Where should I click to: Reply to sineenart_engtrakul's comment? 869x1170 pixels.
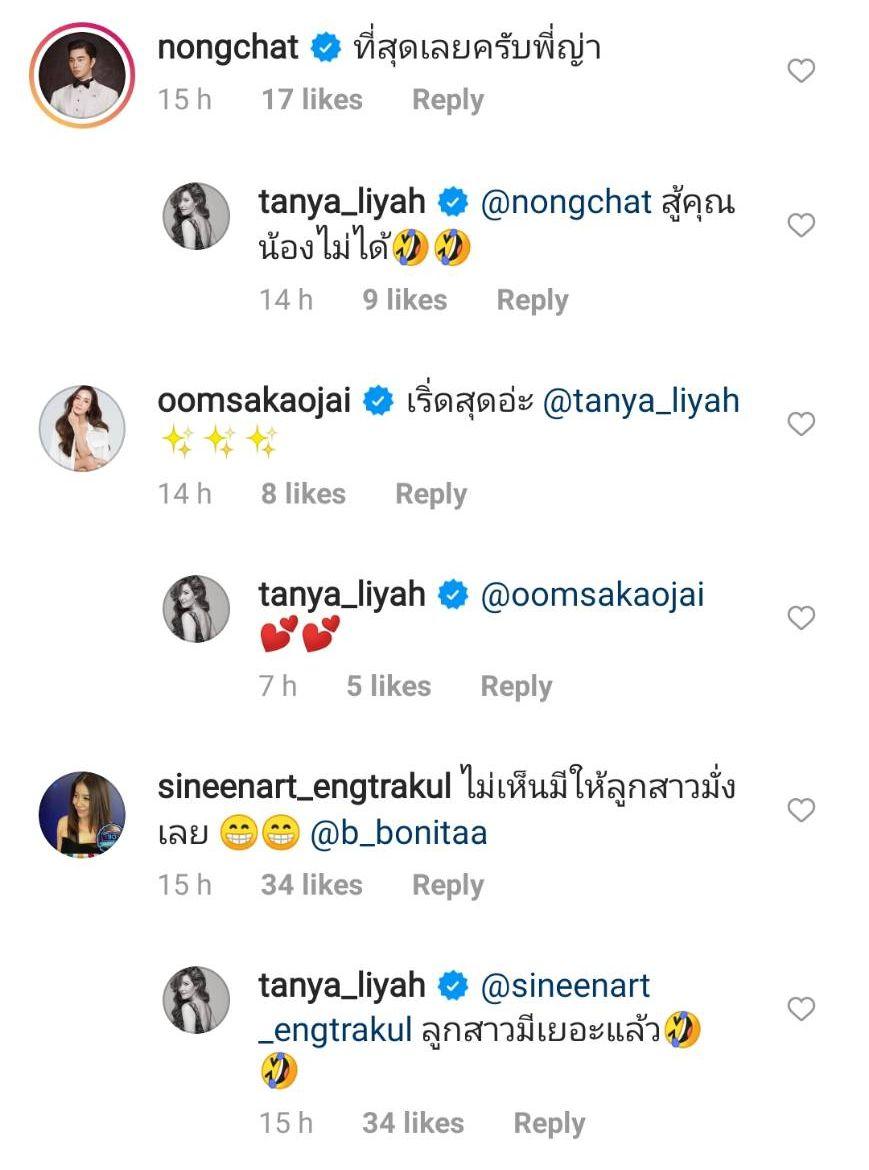[447, 885]
